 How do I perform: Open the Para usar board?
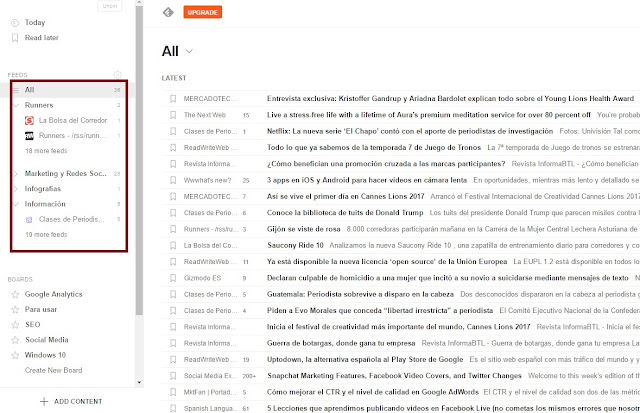(41, 309)
